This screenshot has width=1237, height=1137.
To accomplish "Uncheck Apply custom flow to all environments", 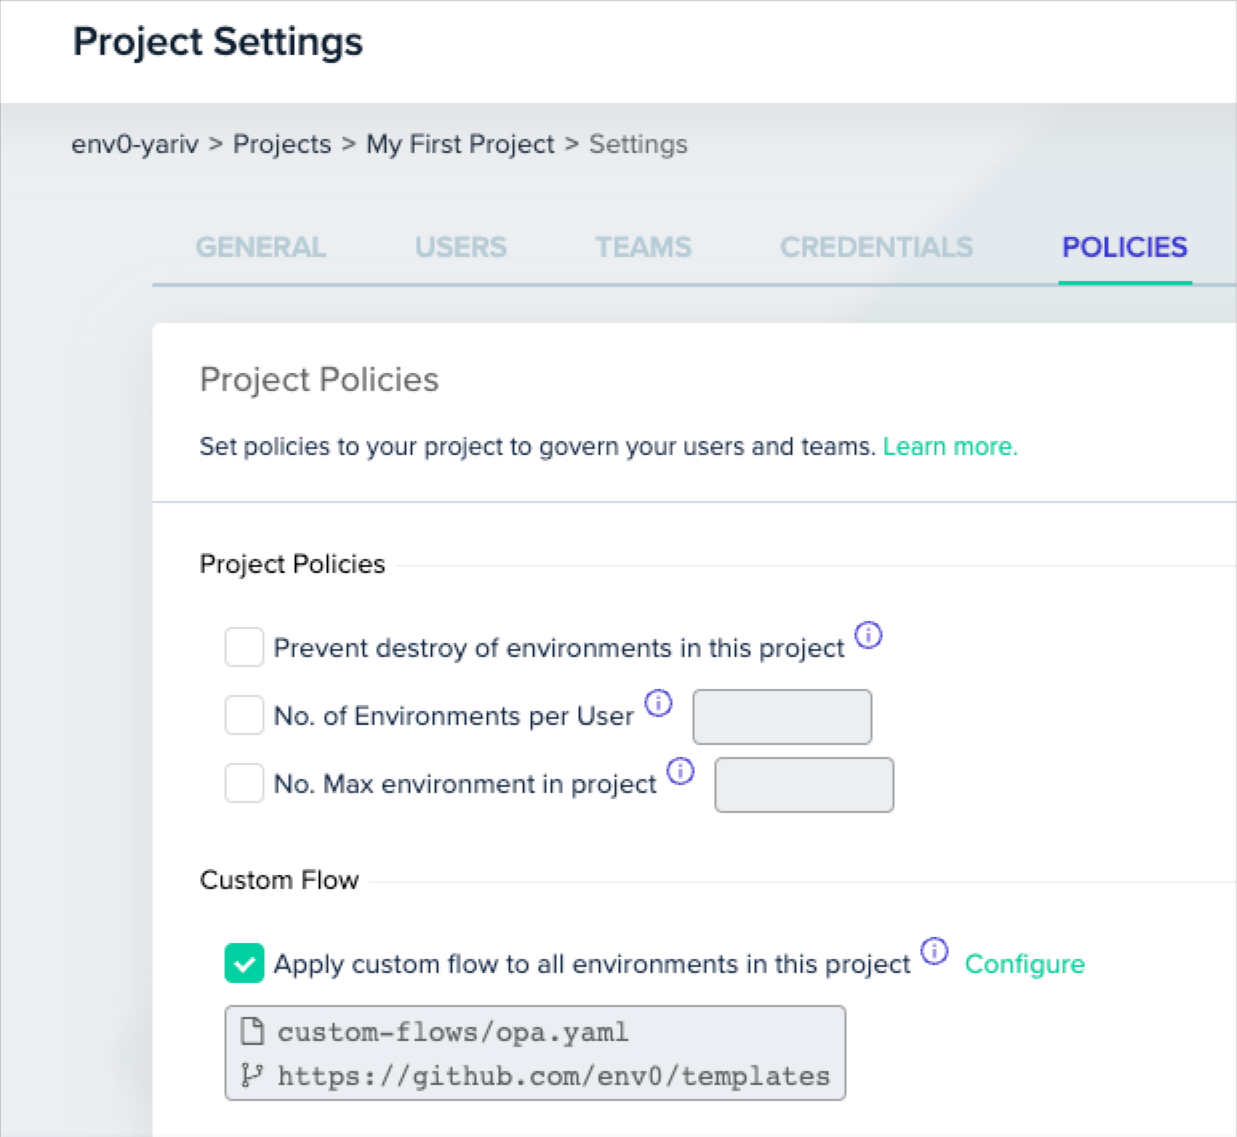I will point(244,963).
